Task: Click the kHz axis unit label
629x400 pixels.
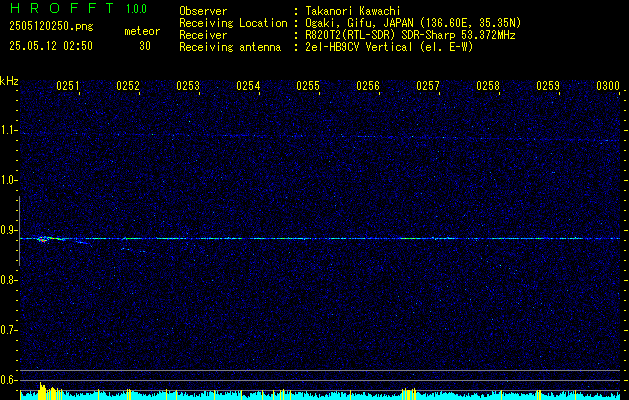Action: click(x=9, y=81)
